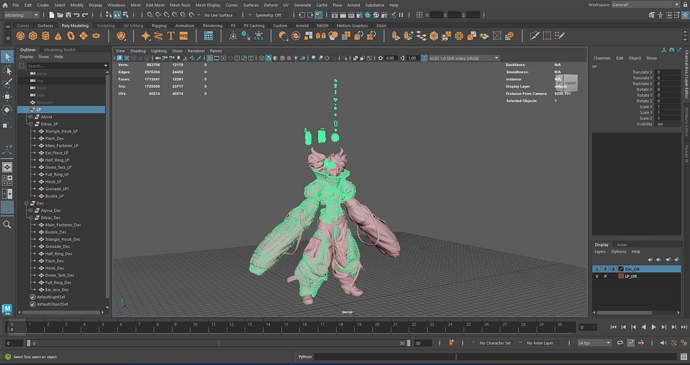Click the Dec_LYR layer color swatch
This screenshot has width=690, height=365.
pyautogui.click(x=621, y=269)
